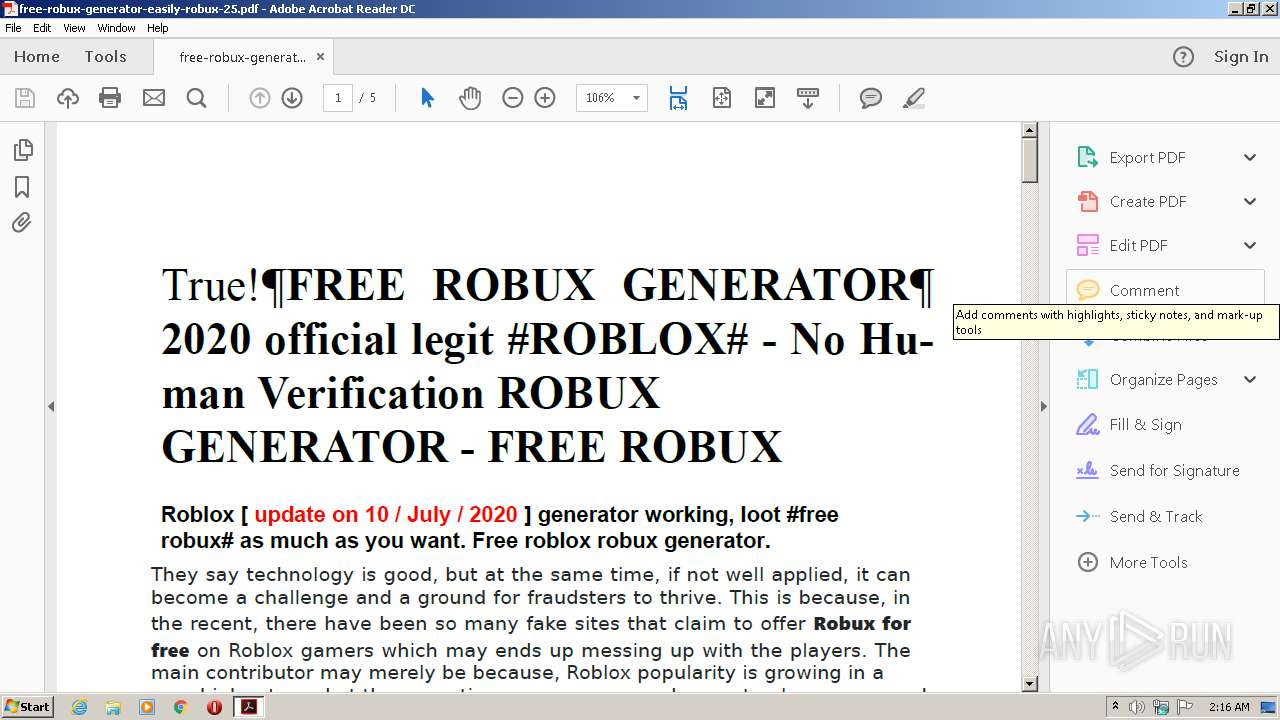Go to previous page arrow
The height and width of the screenshot is (720, 1280).
(x=259, y=98)
